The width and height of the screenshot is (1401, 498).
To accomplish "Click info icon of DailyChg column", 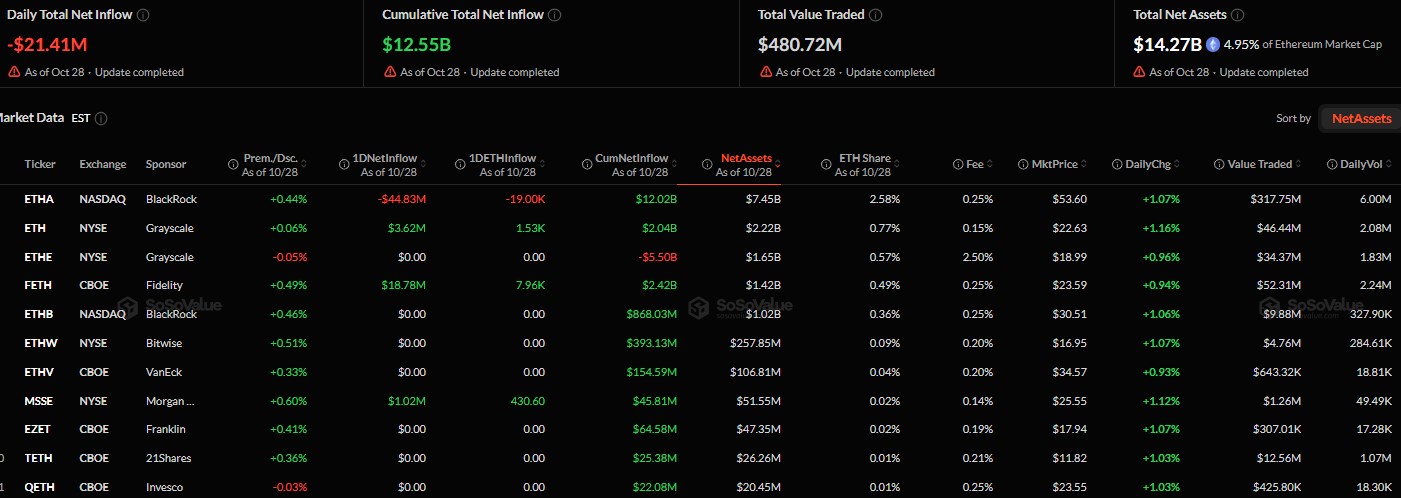I will pyautogui.click(x=1118, y=164).
